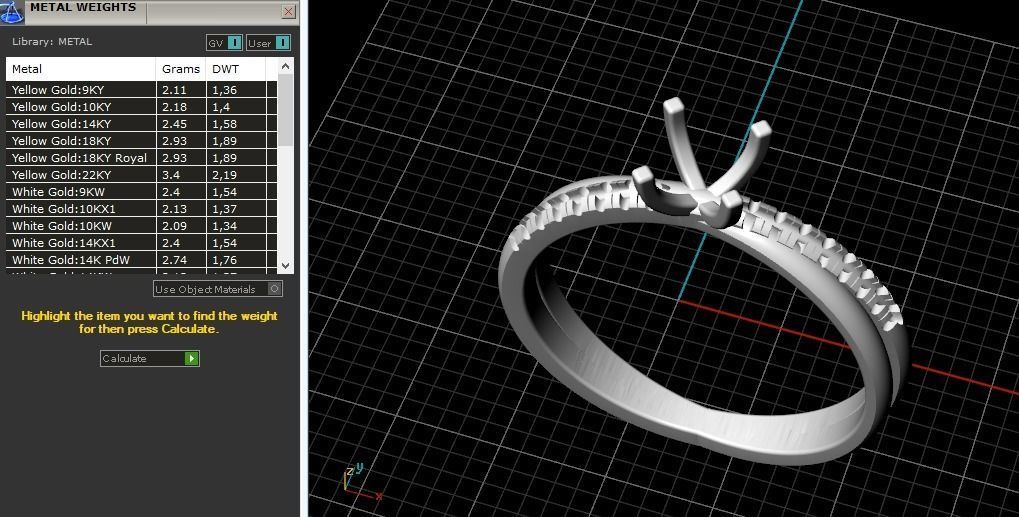Click the 2.74 grams value cell
This screenshot has width=1019, height=517.
click(181, 260)
